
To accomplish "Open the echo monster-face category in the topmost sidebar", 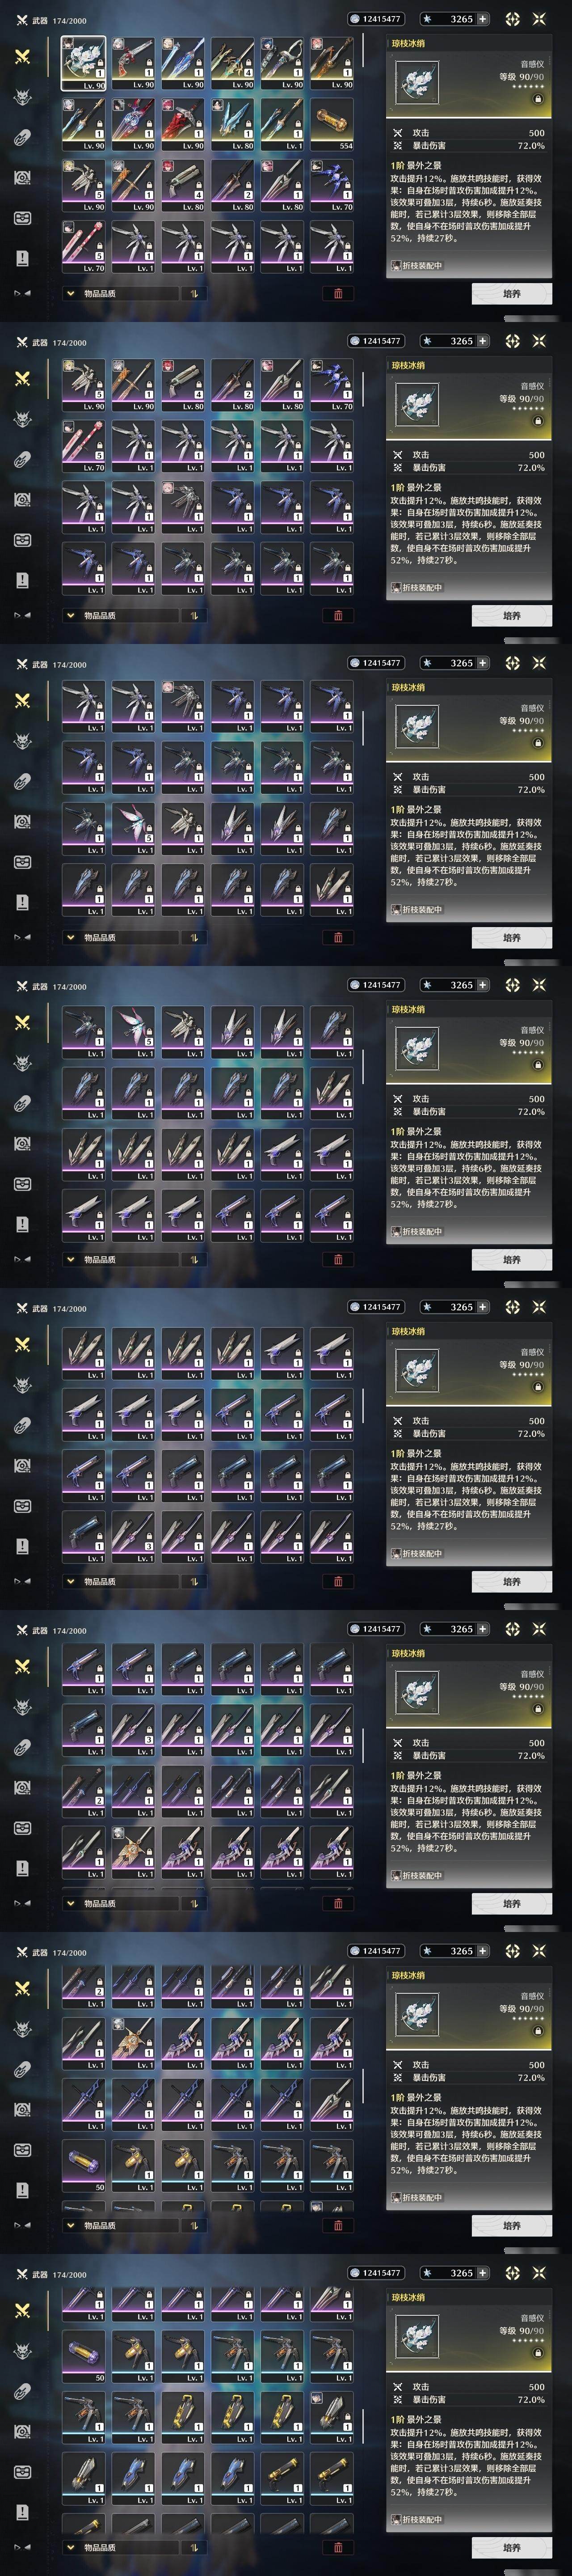I will 22,97.
